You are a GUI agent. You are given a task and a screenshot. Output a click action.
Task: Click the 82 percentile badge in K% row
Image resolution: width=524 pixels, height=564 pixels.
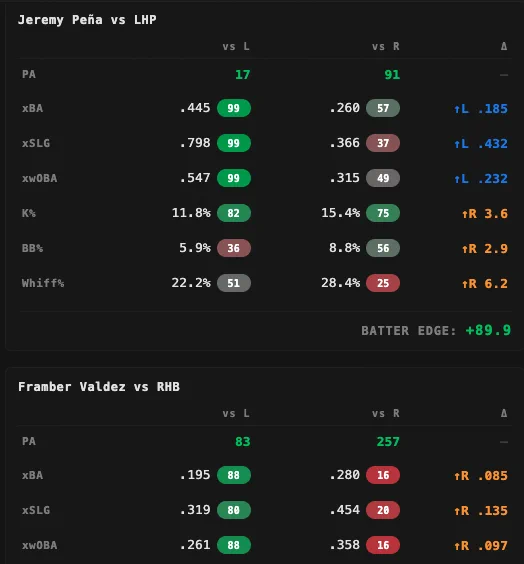tap(234, 213)
